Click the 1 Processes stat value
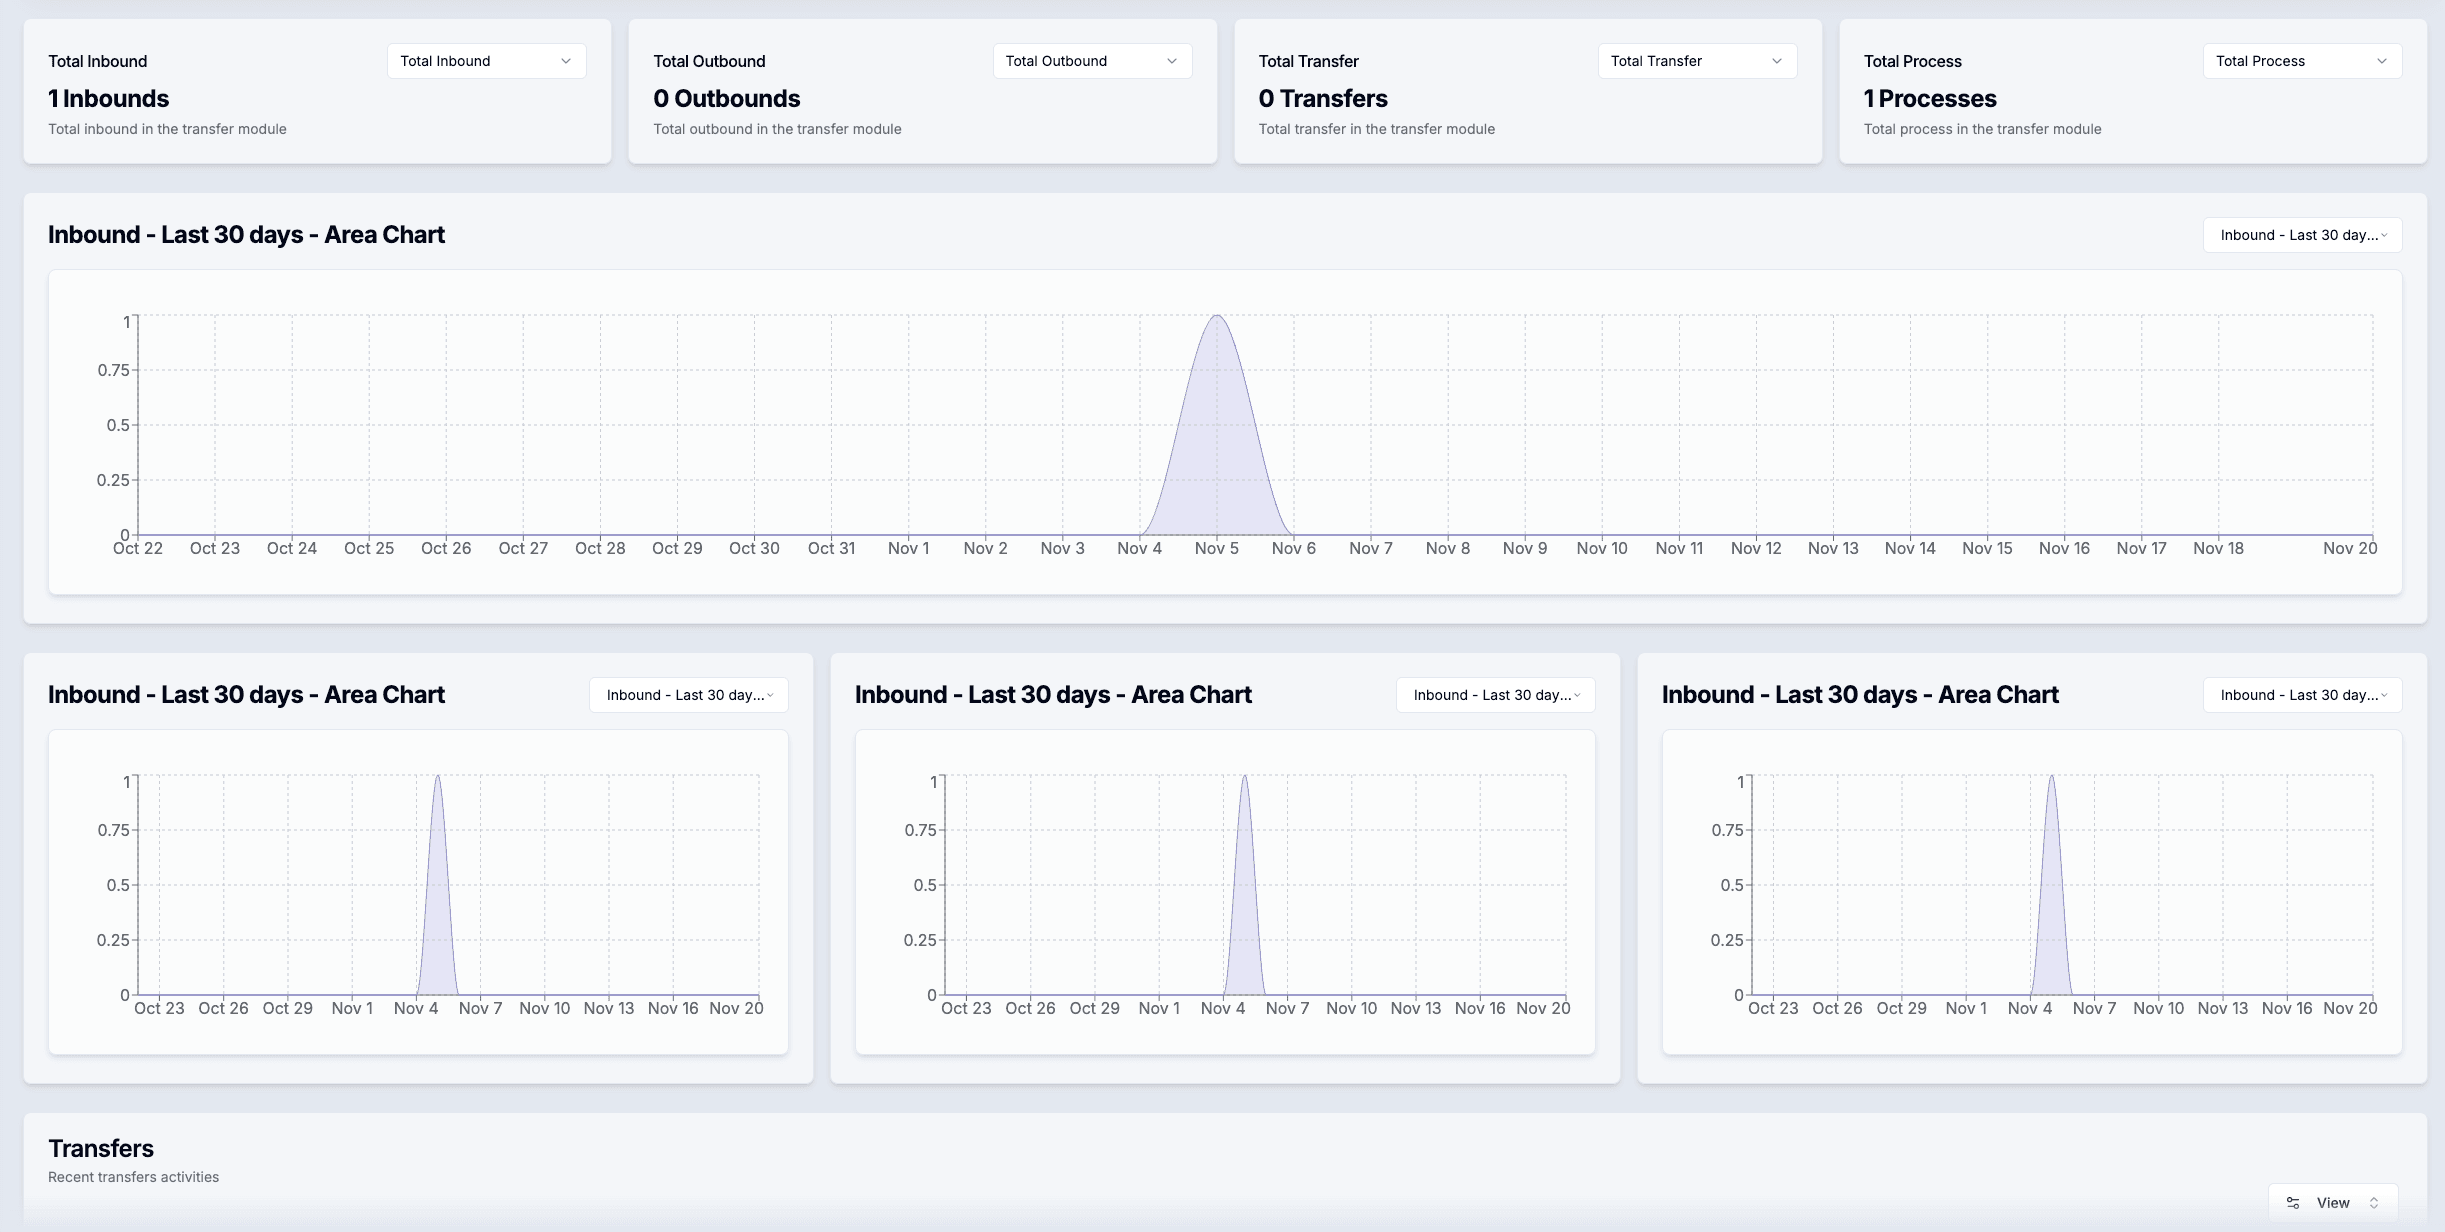Image resolution: width=2445 pixels, height=1232 pixels. (x=1929, y=98)
